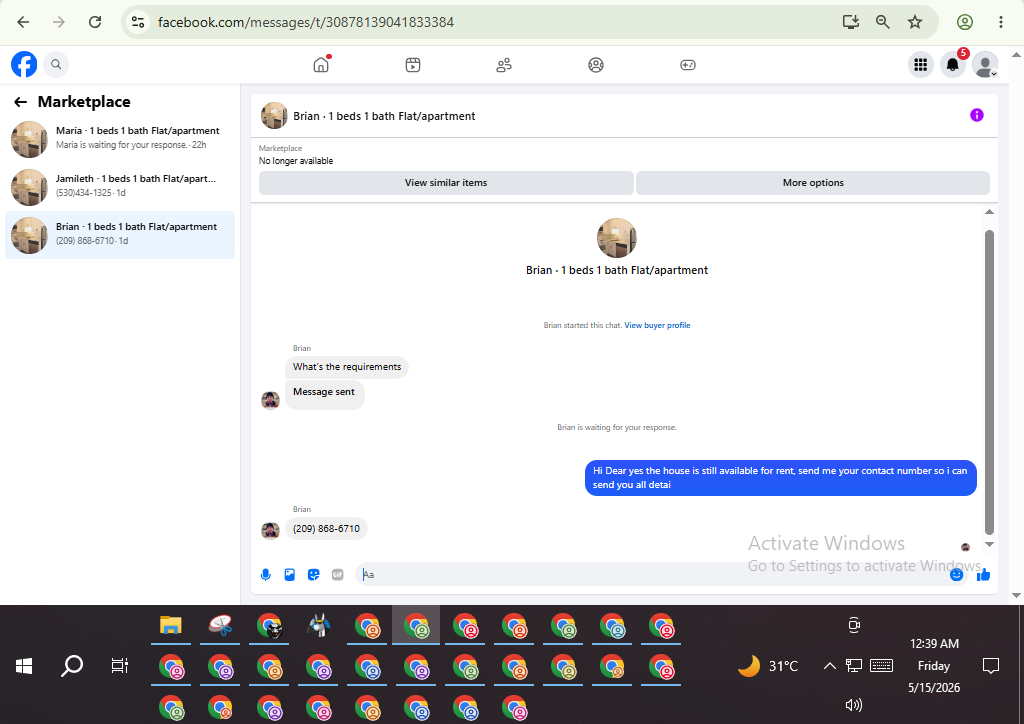This screenshot has height=724, width=1024.
Task: Click the Facebook logo icon
Action: point(24,65)
